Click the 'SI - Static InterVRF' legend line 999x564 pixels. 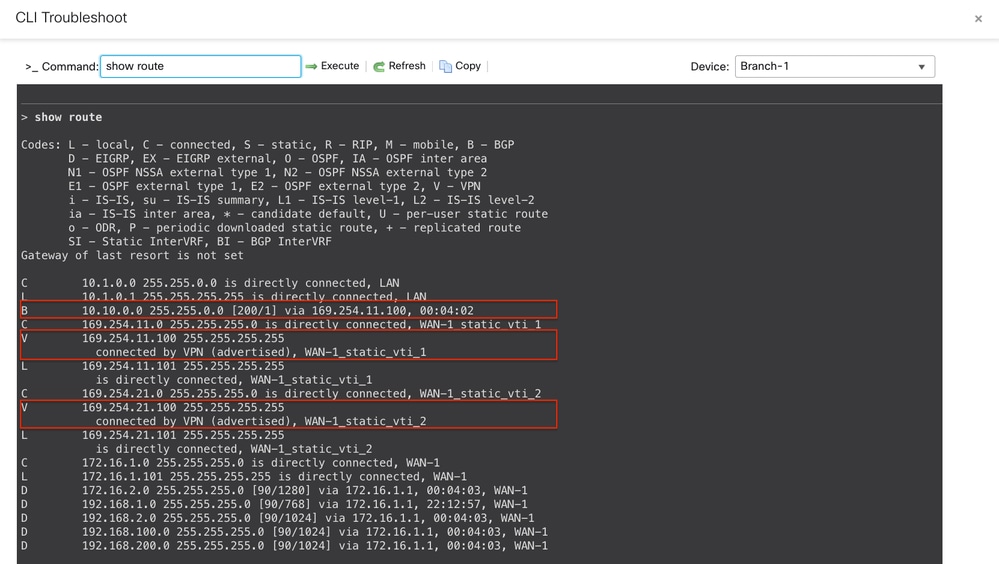coord(199,242)
